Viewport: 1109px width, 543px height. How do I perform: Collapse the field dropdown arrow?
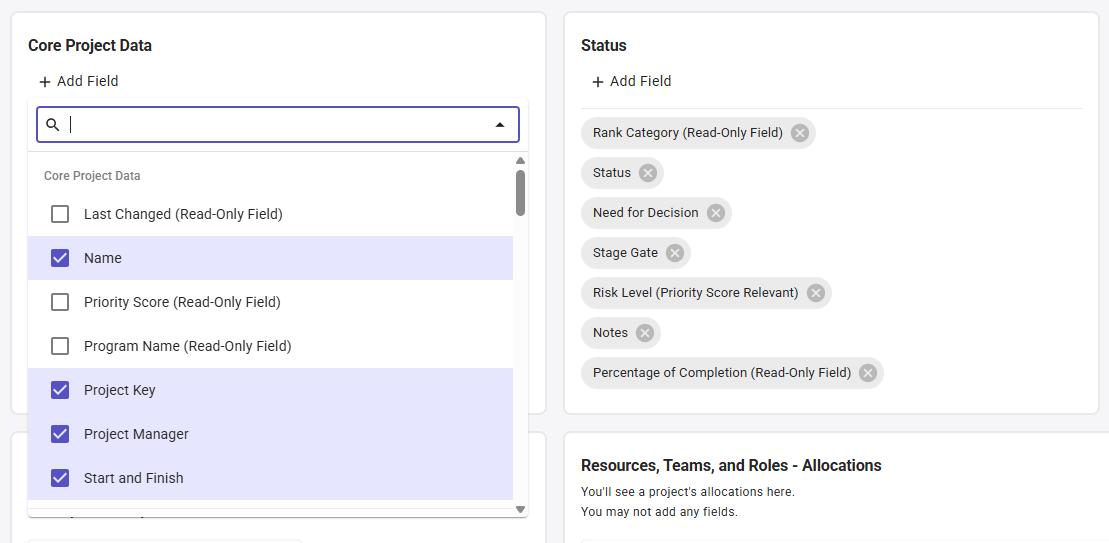point(500,125)
